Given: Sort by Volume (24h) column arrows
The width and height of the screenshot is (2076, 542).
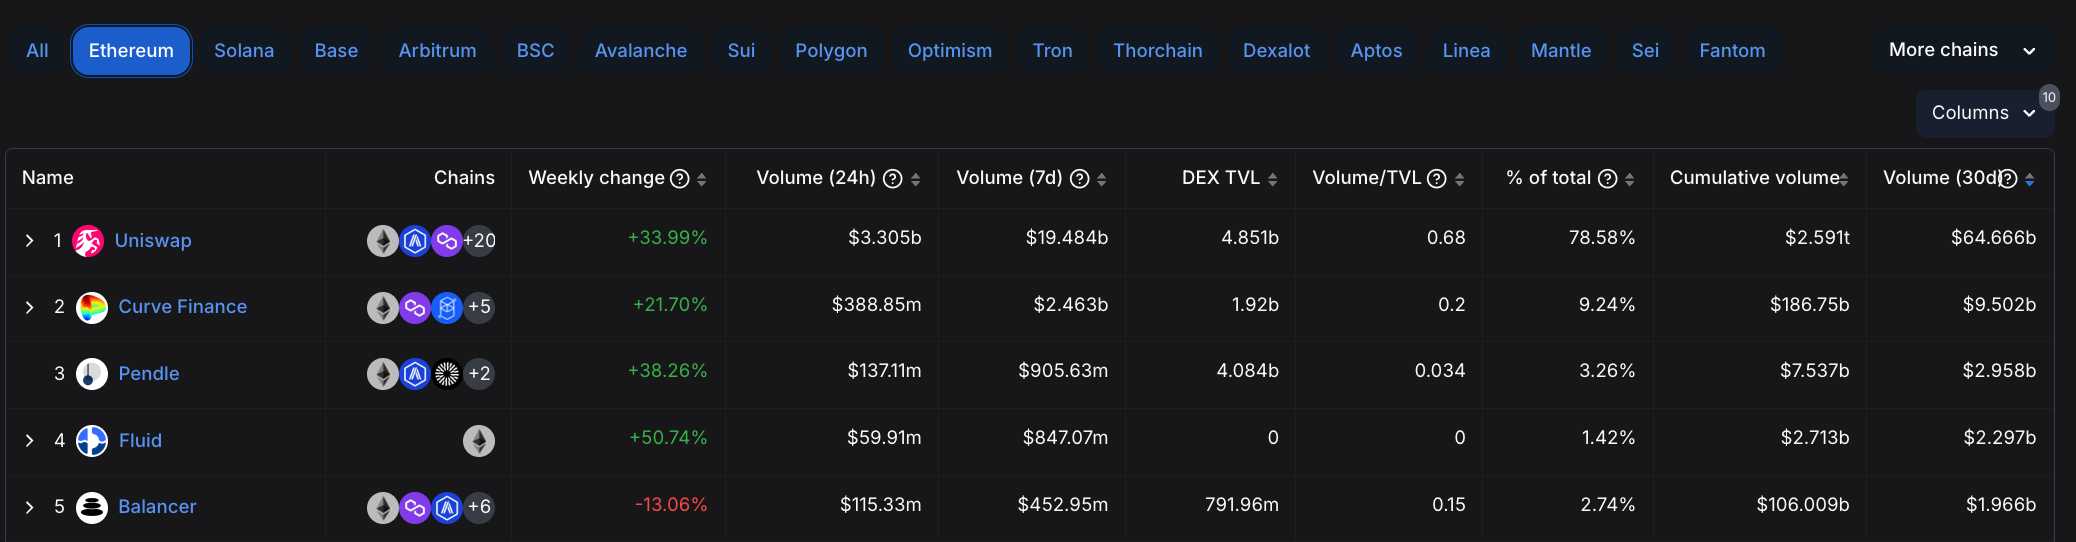Looking at the screenshot, I should point(916,179).
